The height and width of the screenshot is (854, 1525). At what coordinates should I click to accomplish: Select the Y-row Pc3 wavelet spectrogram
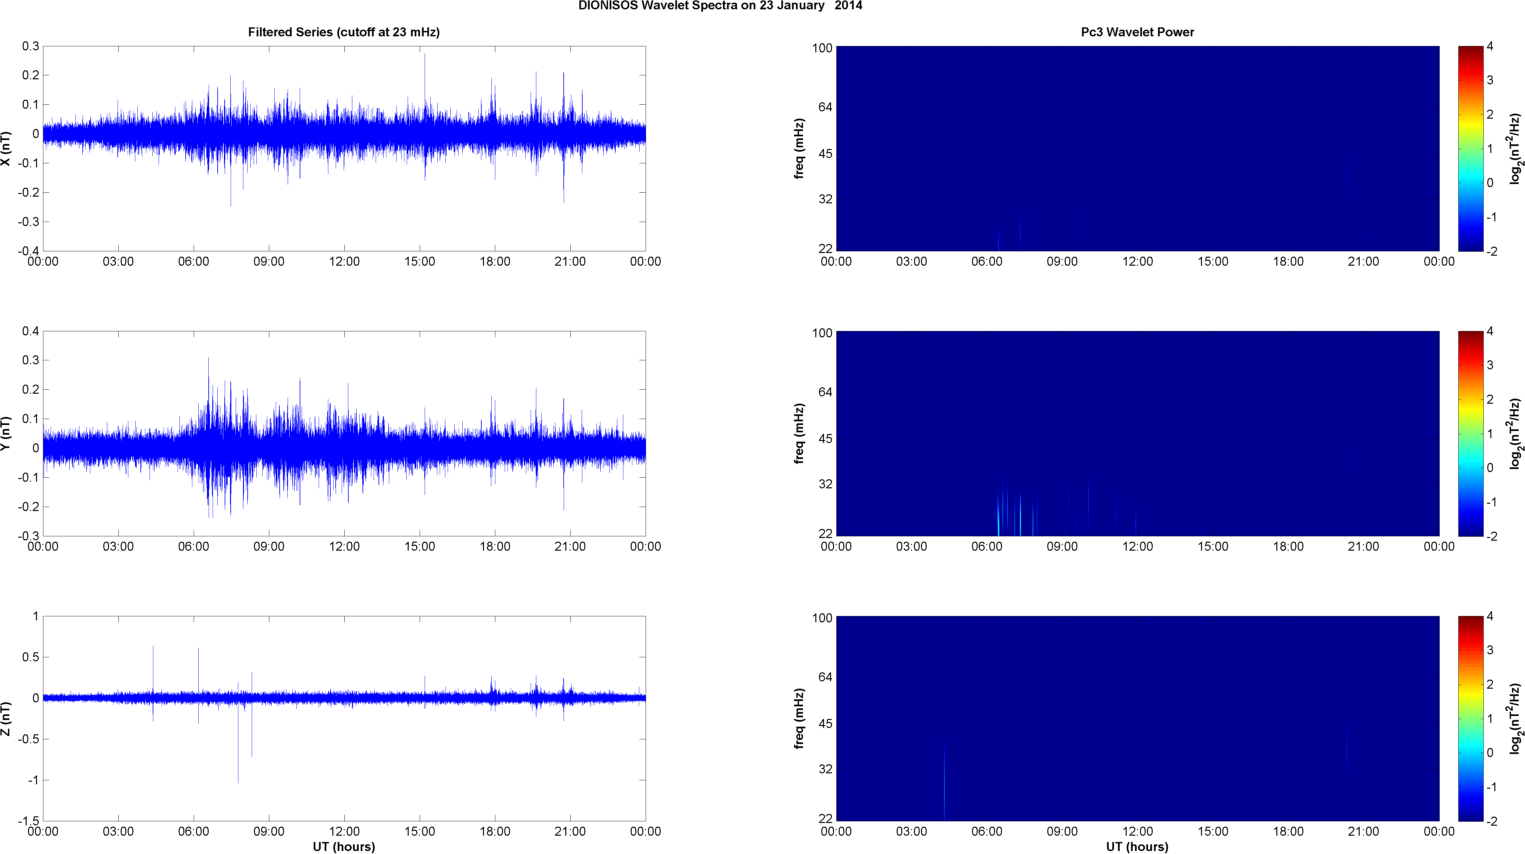point(1137,434)
